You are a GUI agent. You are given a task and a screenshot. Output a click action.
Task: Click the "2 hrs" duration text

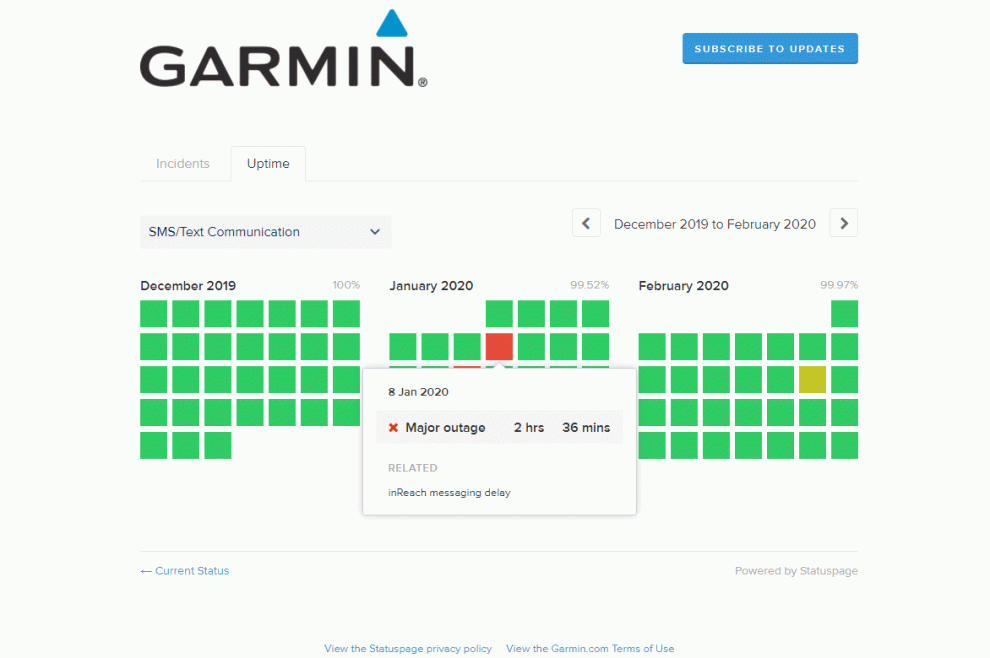click(x=529, y=428)
